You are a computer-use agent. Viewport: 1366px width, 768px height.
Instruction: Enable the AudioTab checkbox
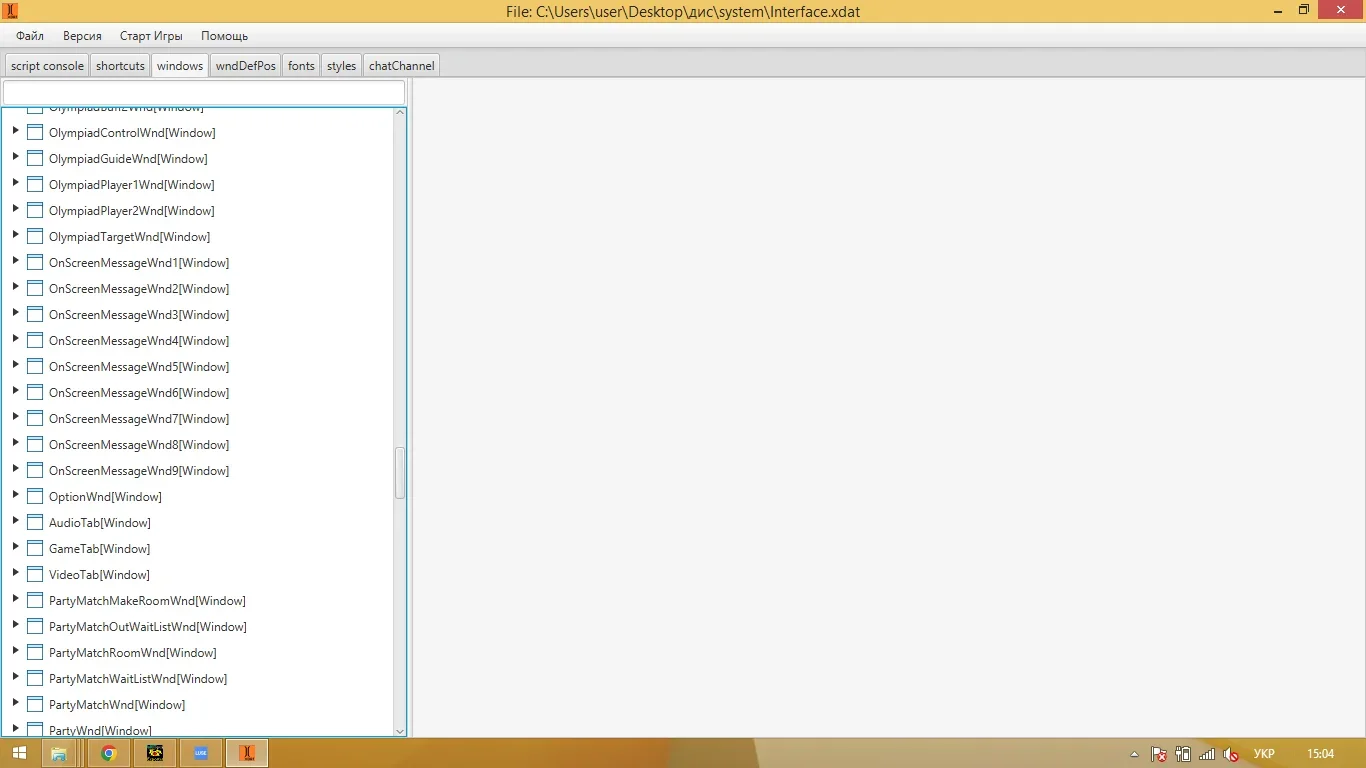tap(35, 521)
